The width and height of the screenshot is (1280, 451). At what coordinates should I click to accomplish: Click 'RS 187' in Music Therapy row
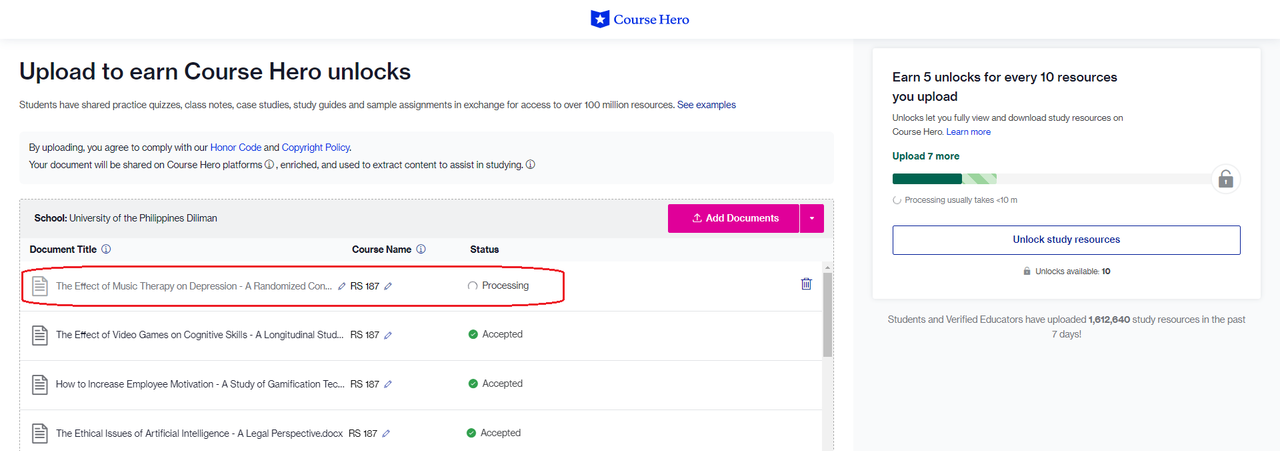(x=365, y=286)
